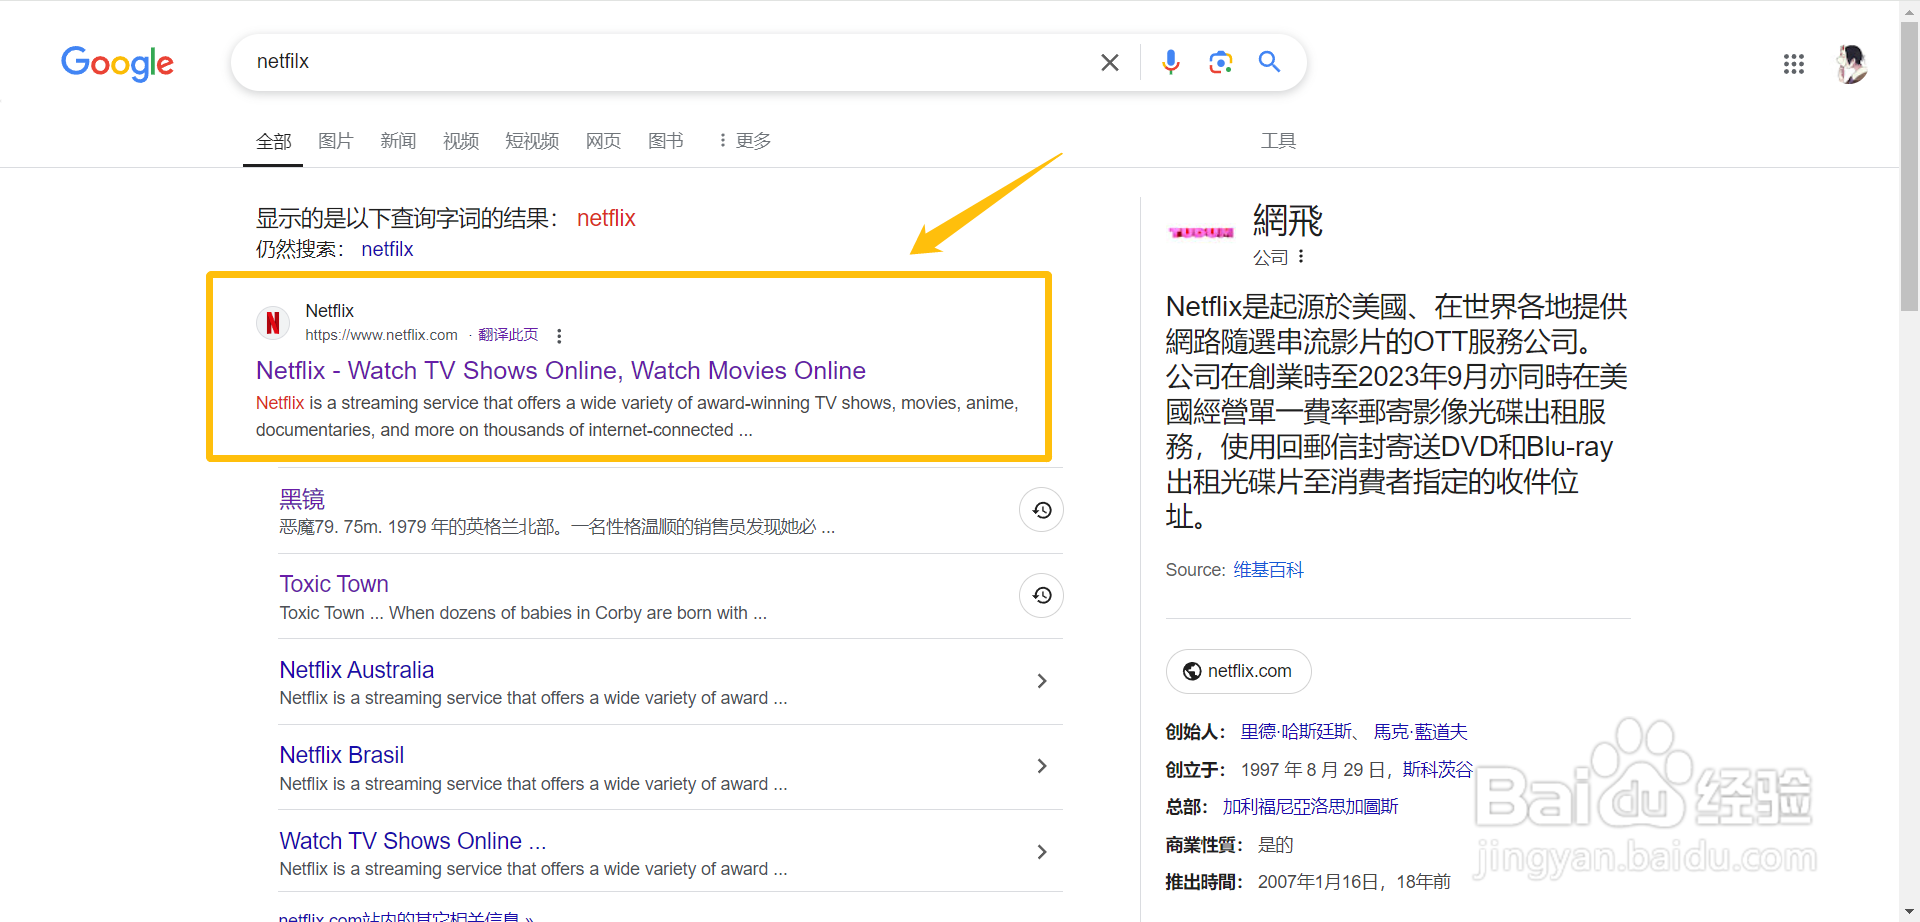Screen dimensions: 1920x922
Task: Click the Google logo
Action: (x=117, y=63)
